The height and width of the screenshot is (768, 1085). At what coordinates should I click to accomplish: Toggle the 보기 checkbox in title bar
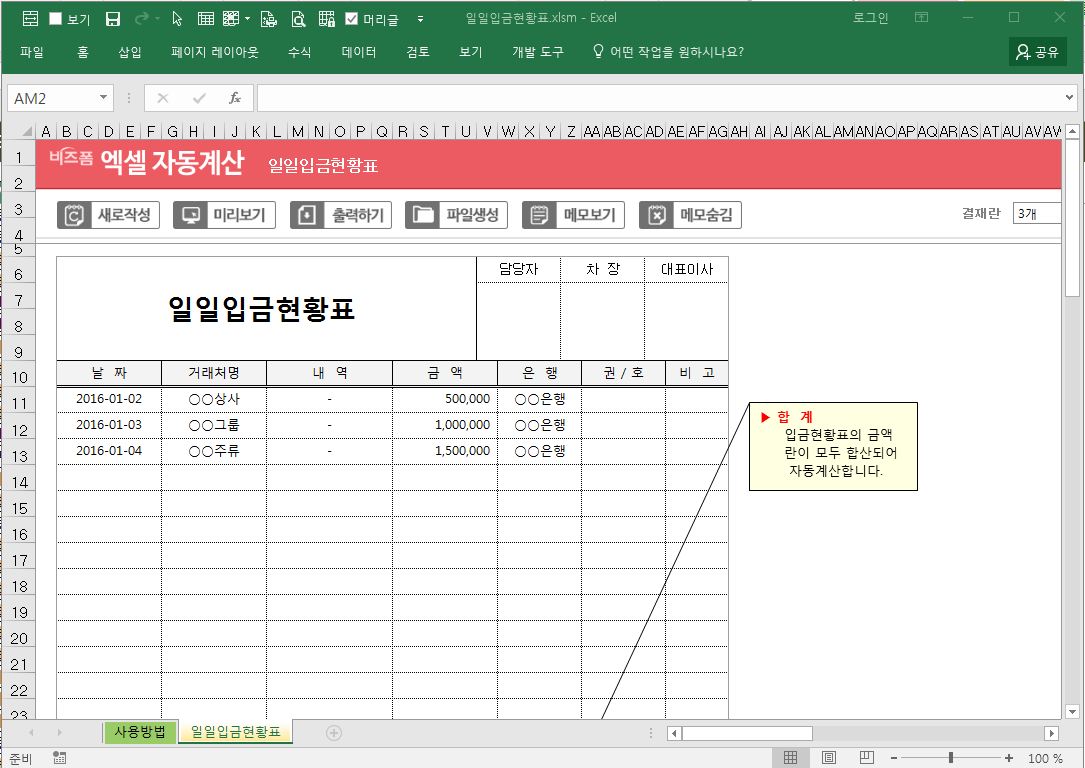tap(56, 18)
